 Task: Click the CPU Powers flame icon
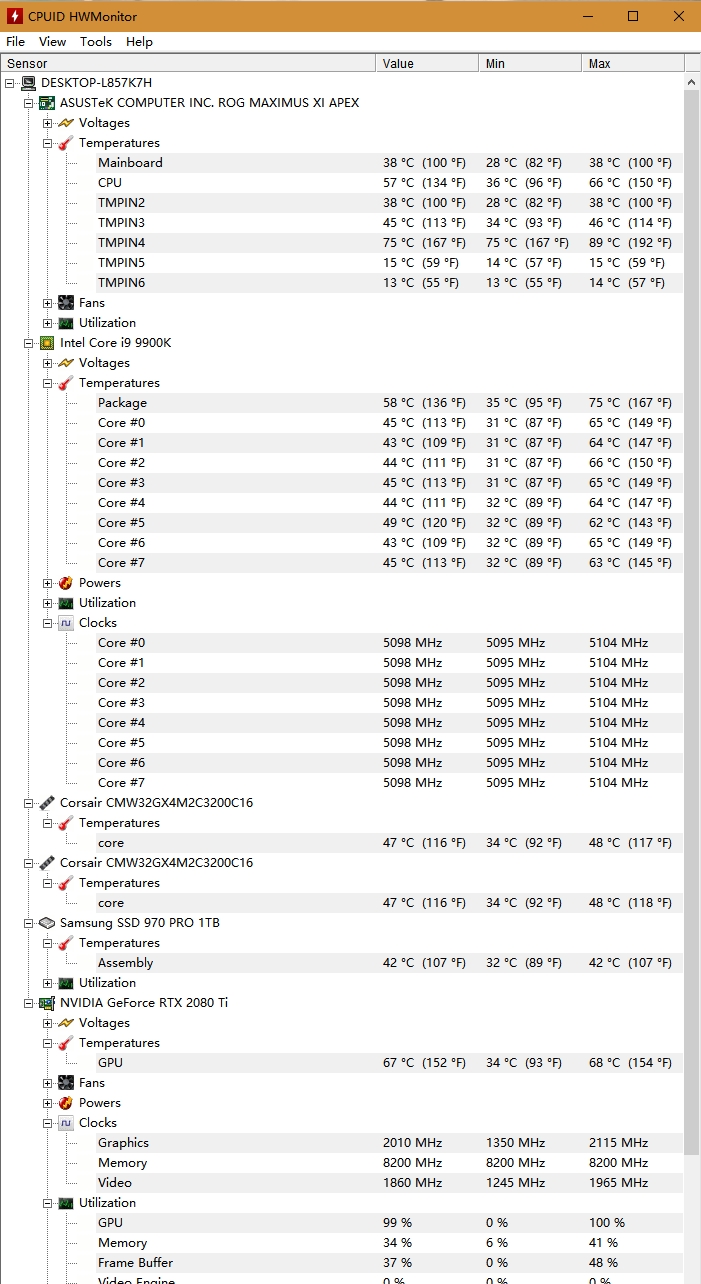point(66,583)
